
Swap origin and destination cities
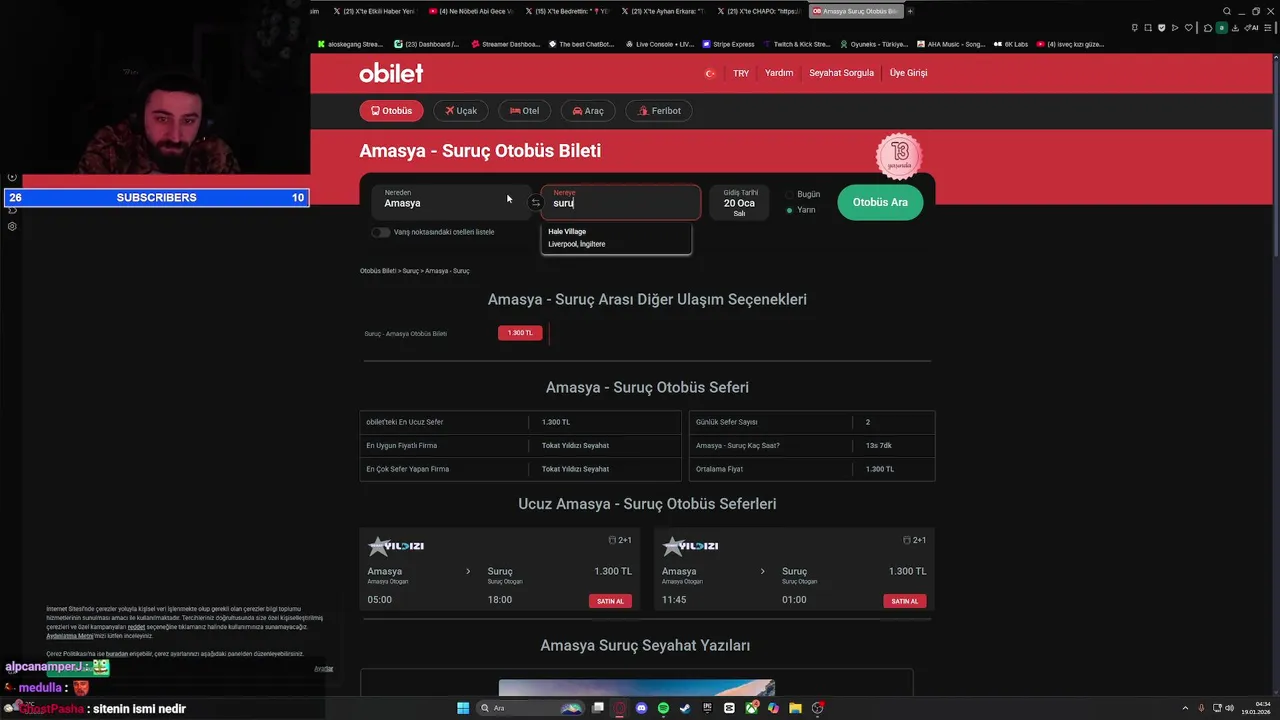[536, 203]
